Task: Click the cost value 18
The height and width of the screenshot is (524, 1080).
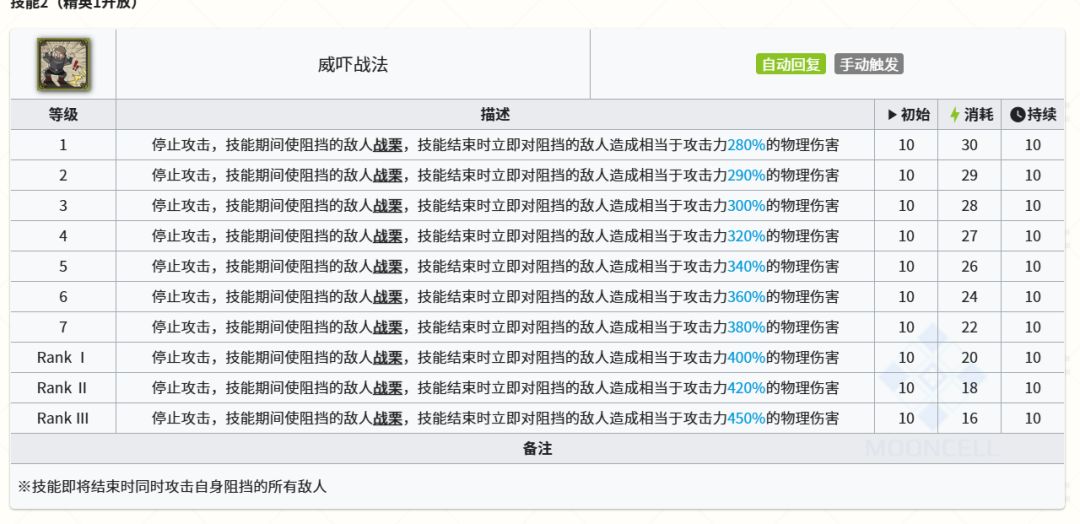Action: click(x=969, y=388)
